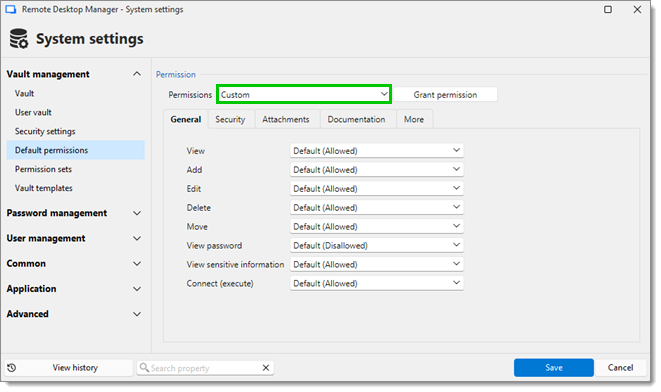Select Permission sets in the sidebar
The width and height of the screenshot is (661, 392).
(x=75, y=169)
